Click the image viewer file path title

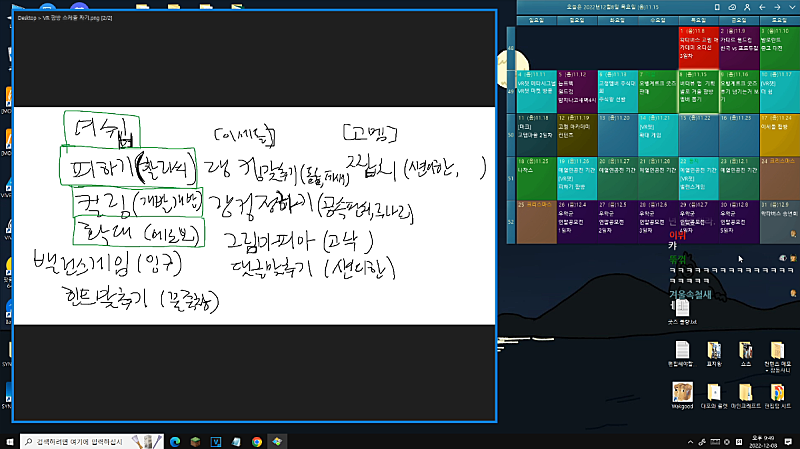[x=65, y=18]
